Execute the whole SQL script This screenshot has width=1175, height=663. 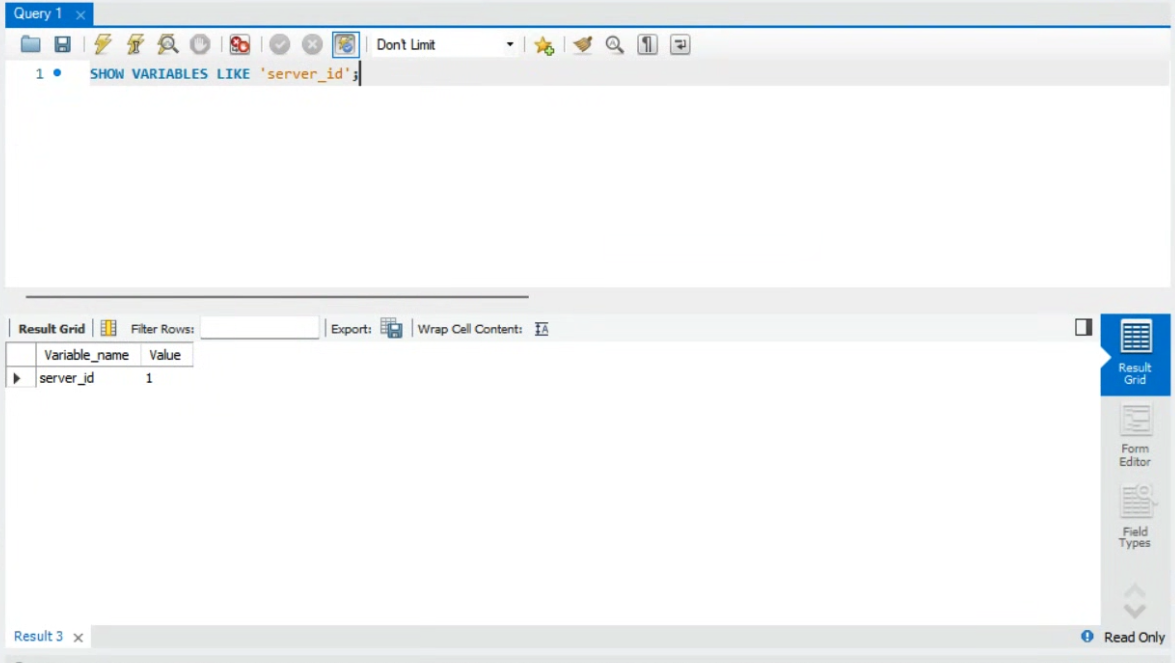(x=103, y=44)
